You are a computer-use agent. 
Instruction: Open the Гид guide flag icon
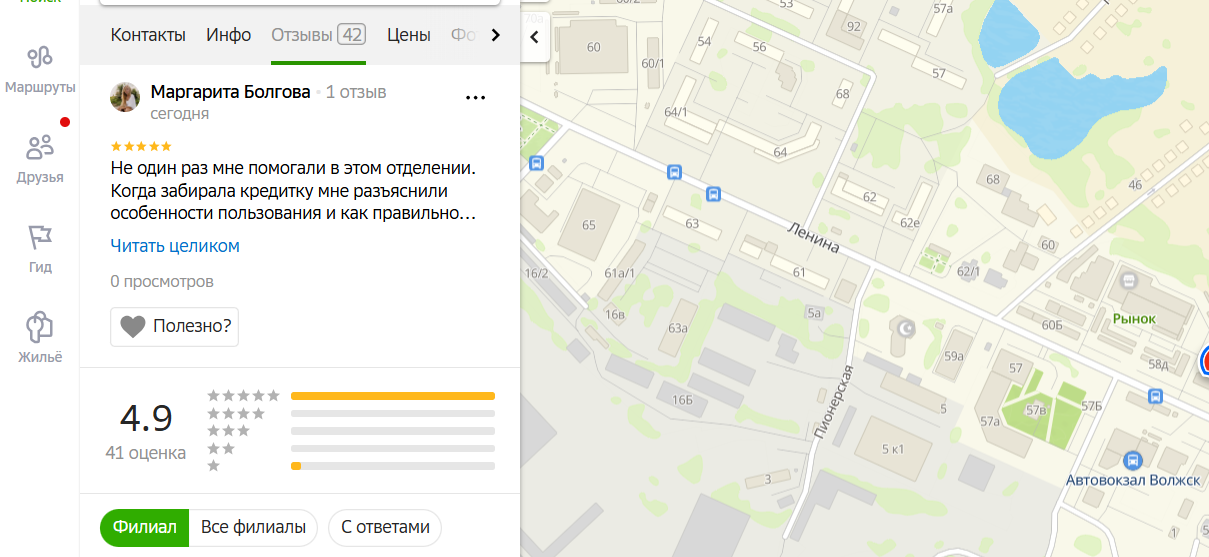[x=40, y=237]
